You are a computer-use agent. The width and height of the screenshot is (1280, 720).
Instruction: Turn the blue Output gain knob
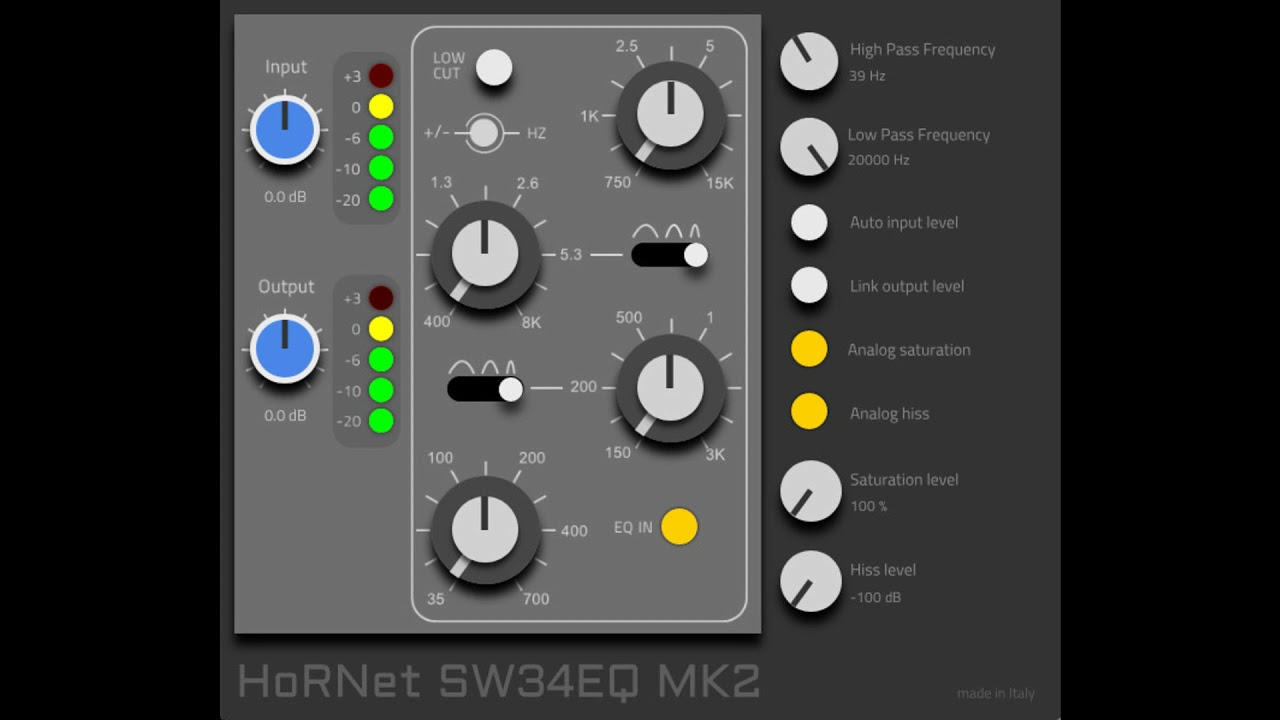click(284, 349)
